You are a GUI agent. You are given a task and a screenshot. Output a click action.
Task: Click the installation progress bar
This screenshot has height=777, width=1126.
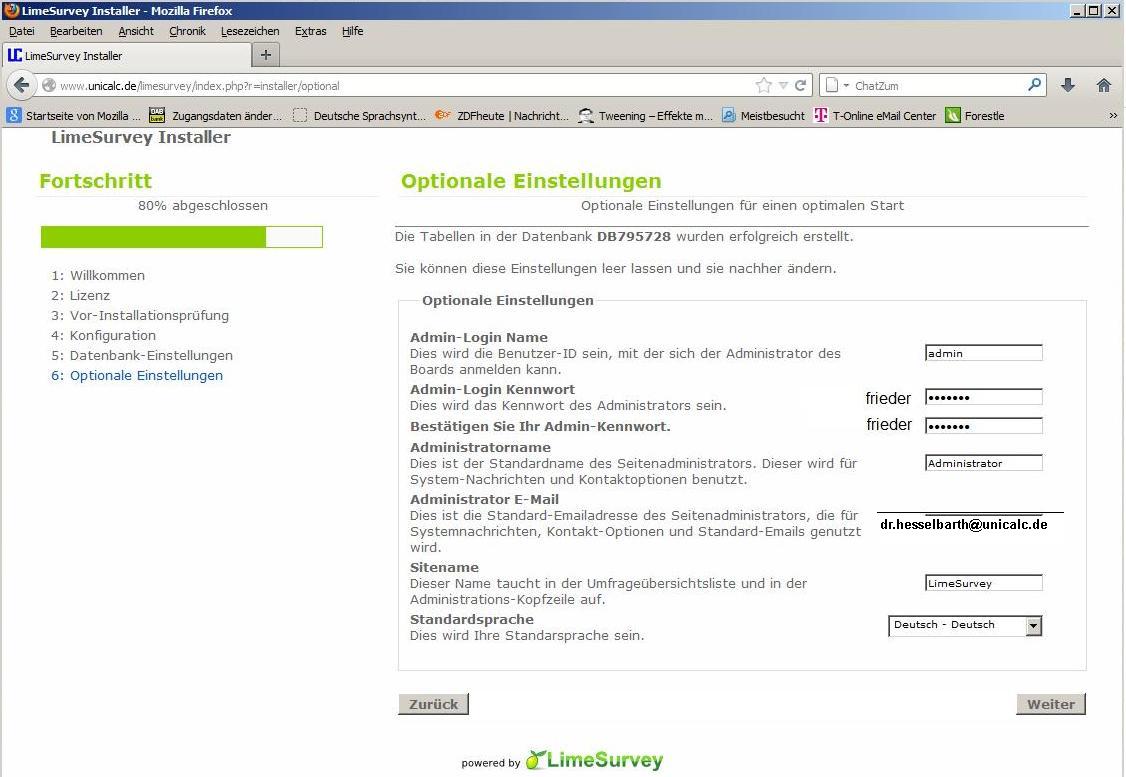(182, 237)
